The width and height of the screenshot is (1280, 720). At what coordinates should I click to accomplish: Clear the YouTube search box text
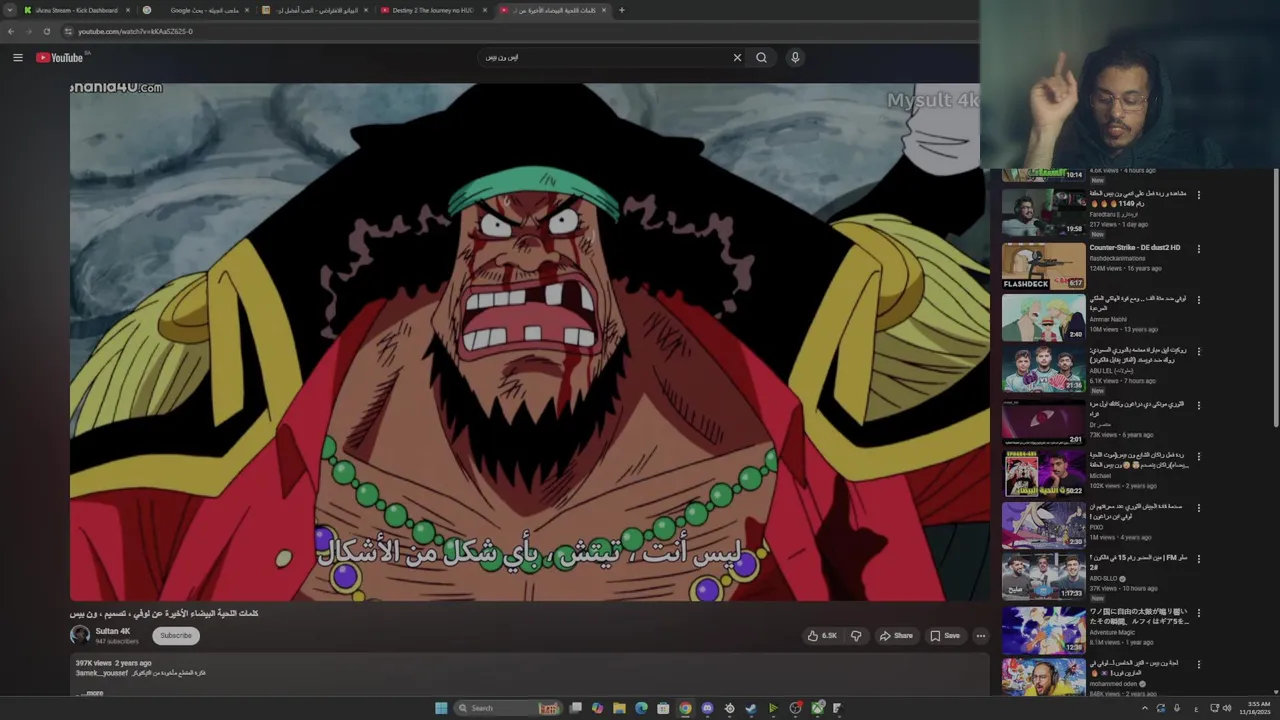pos(737,57)
